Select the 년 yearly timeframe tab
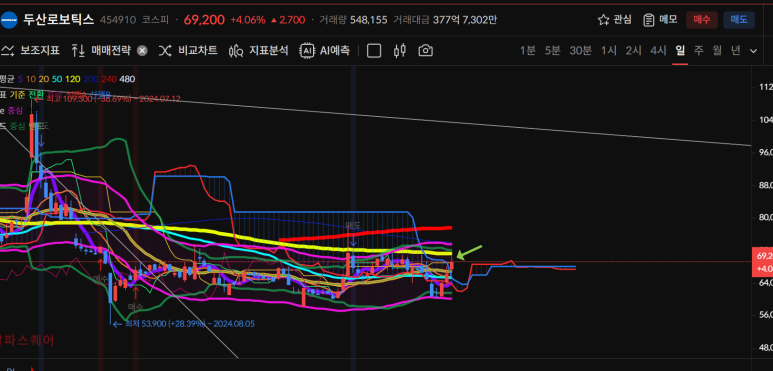Screen dimensions: 773x371 coord(736,50)
